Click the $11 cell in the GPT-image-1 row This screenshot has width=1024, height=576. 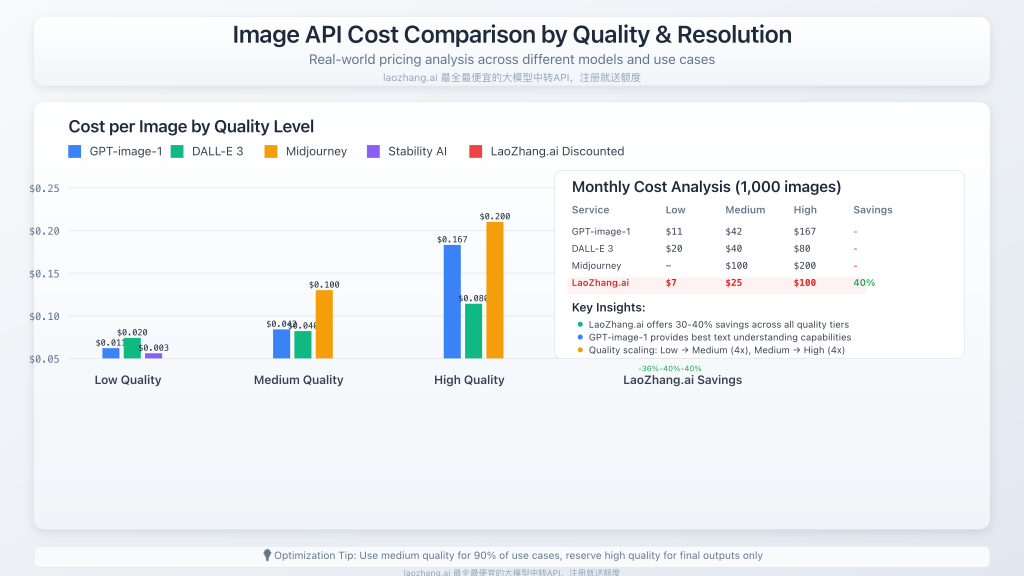pyautogui.click(x=674, y=231)
